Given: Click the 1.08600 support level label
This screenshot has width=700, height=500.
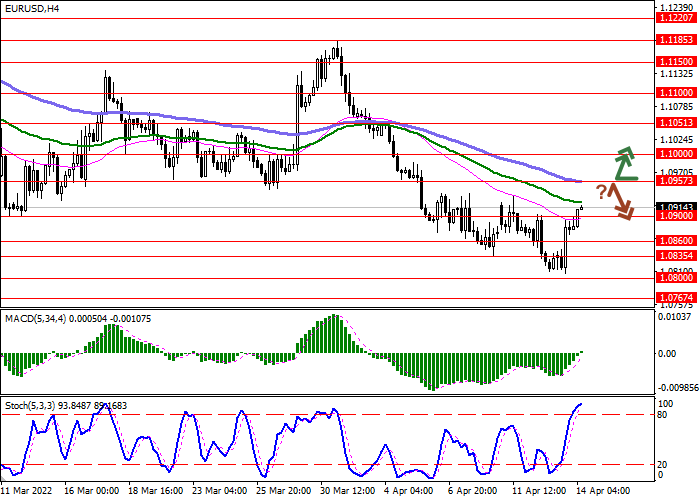Looking at the screenshot, I should 678,241.
